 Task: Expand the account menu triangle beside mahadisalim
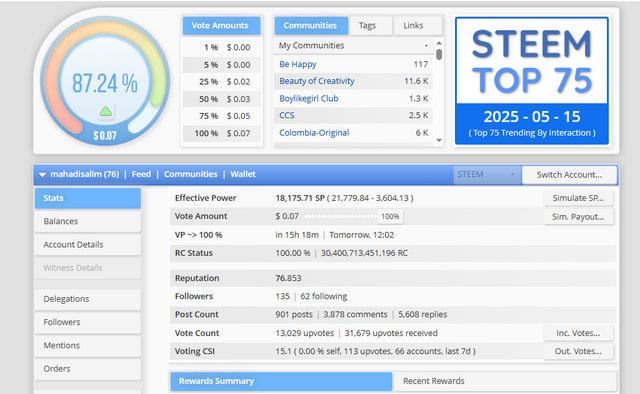42,175
